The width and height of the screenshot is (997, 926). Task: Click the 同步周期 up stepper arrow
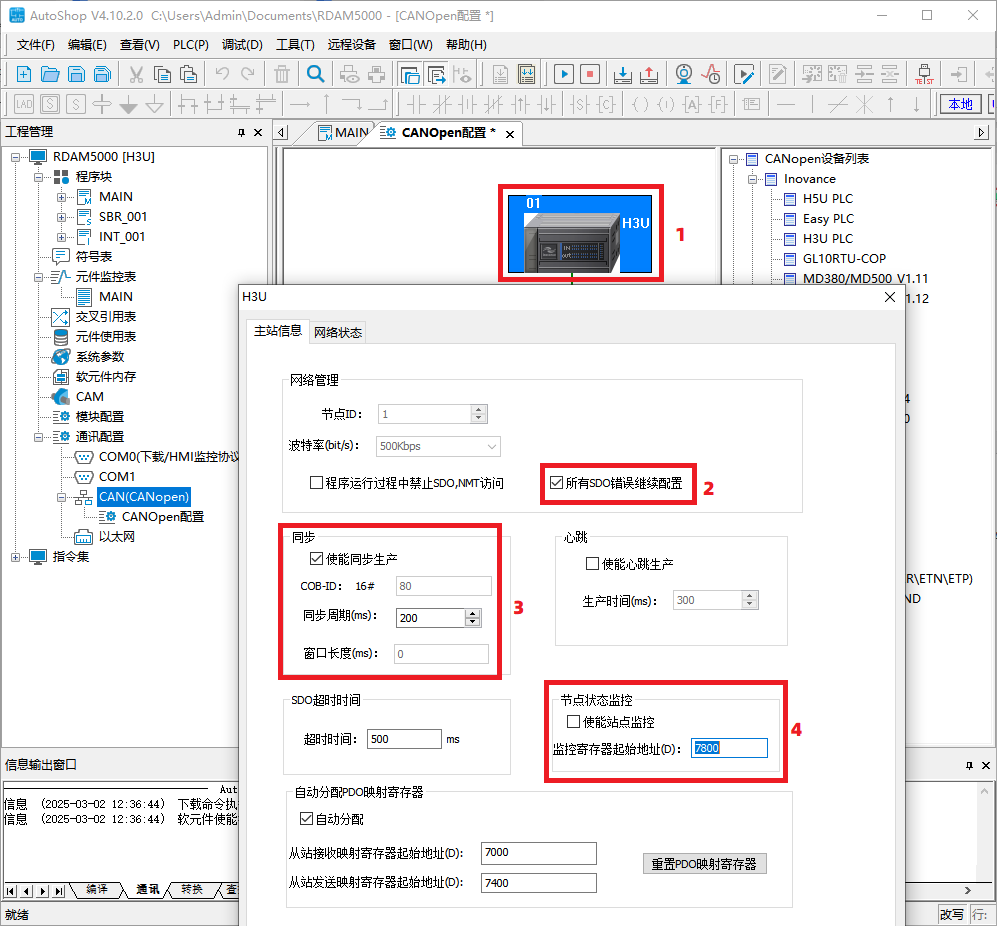coord(473,613)
